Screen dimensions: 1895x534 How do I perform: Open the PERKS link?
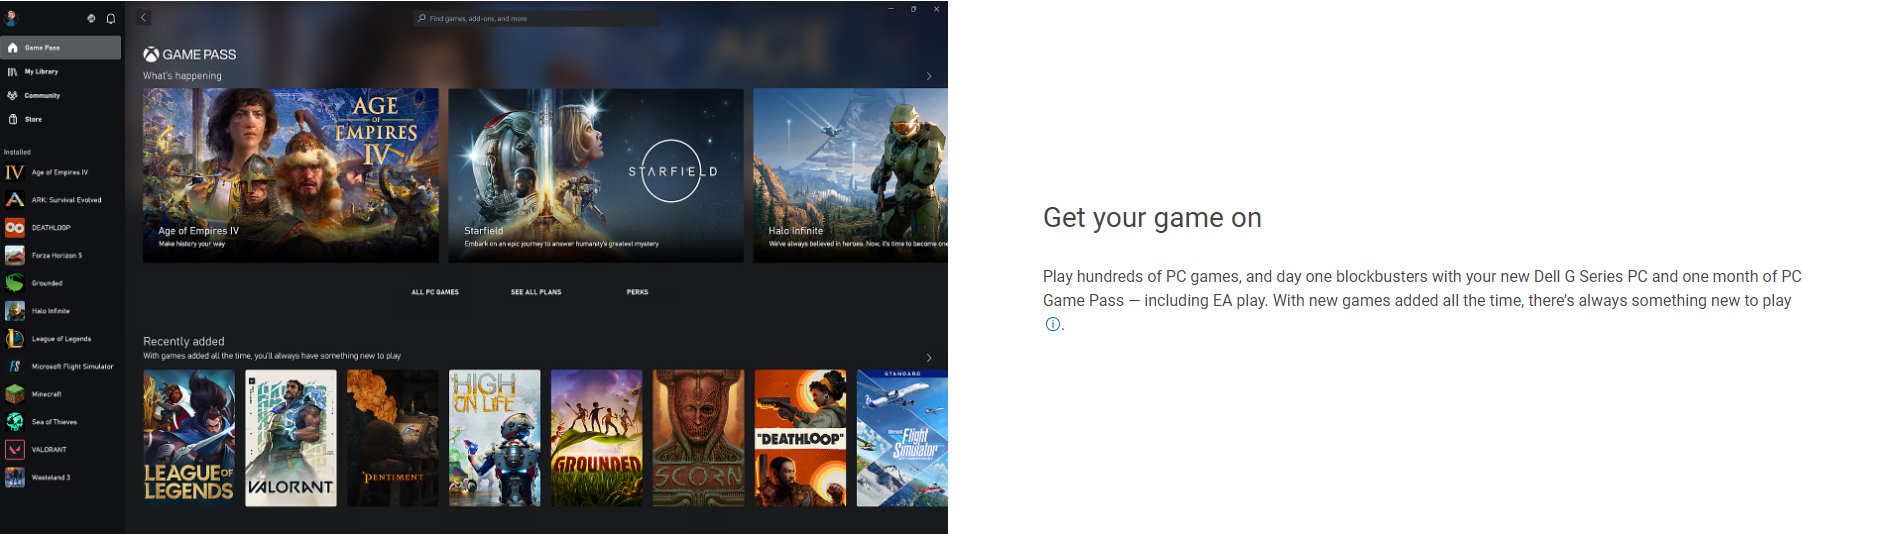pyautogui.click(x=637, y=292)
